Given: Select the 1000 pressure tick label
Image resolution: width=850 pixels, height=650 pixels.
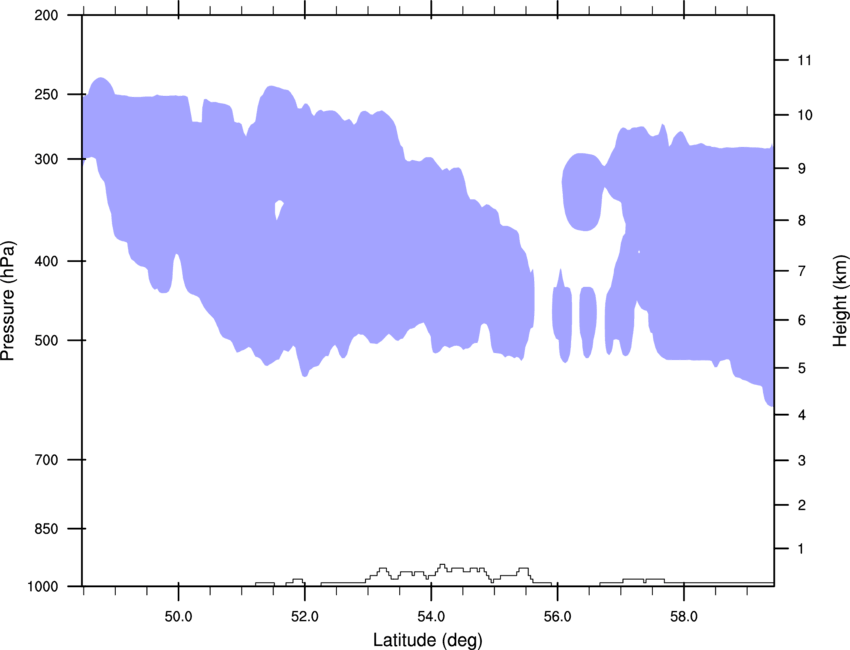Looking at the screenshot, I should [x=42, y=587].
